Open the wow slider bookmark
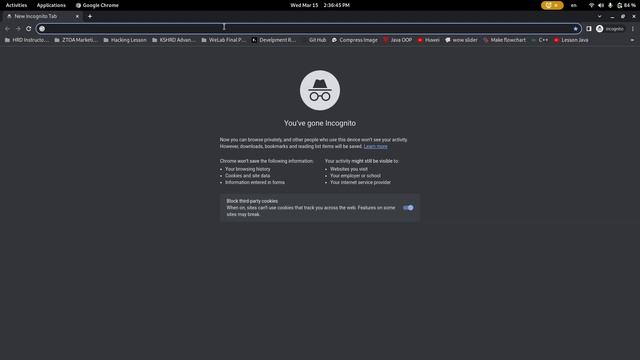Screen dimensions: 640x360 461,40
